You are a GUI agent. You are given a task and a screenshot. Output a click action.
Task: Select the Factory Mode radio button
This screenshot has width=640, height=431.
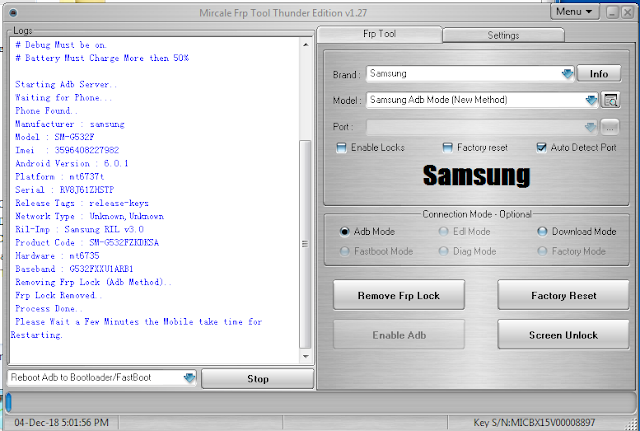542,251
